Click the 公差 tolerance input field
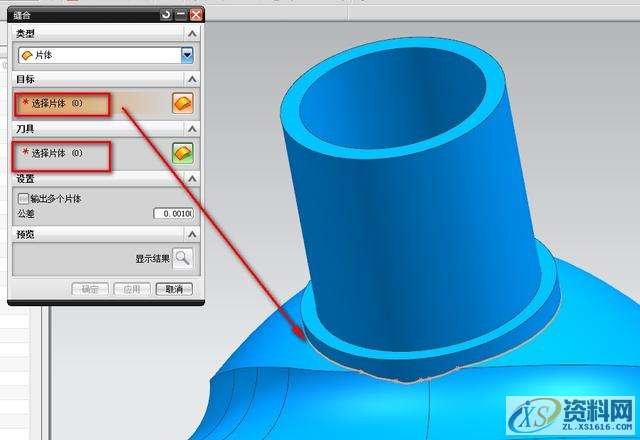Image resolution: width=640 pixels, height=440 pixels. tap(173, 214)
